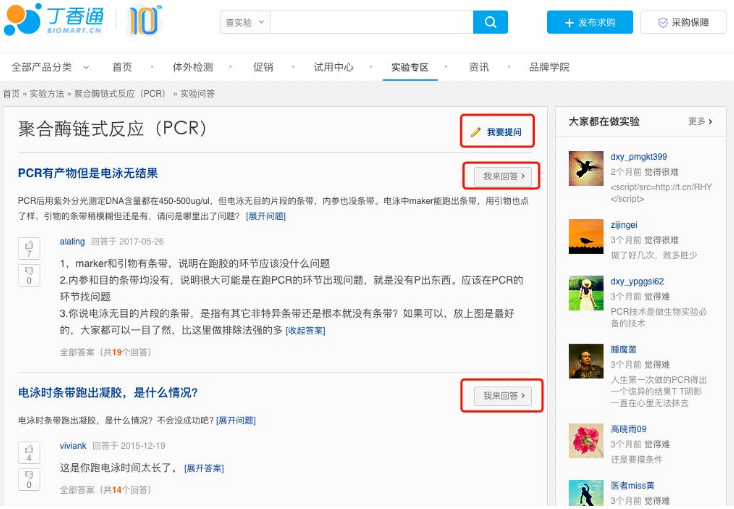Open the 资讯 nav item

click(x=479, y=67)
